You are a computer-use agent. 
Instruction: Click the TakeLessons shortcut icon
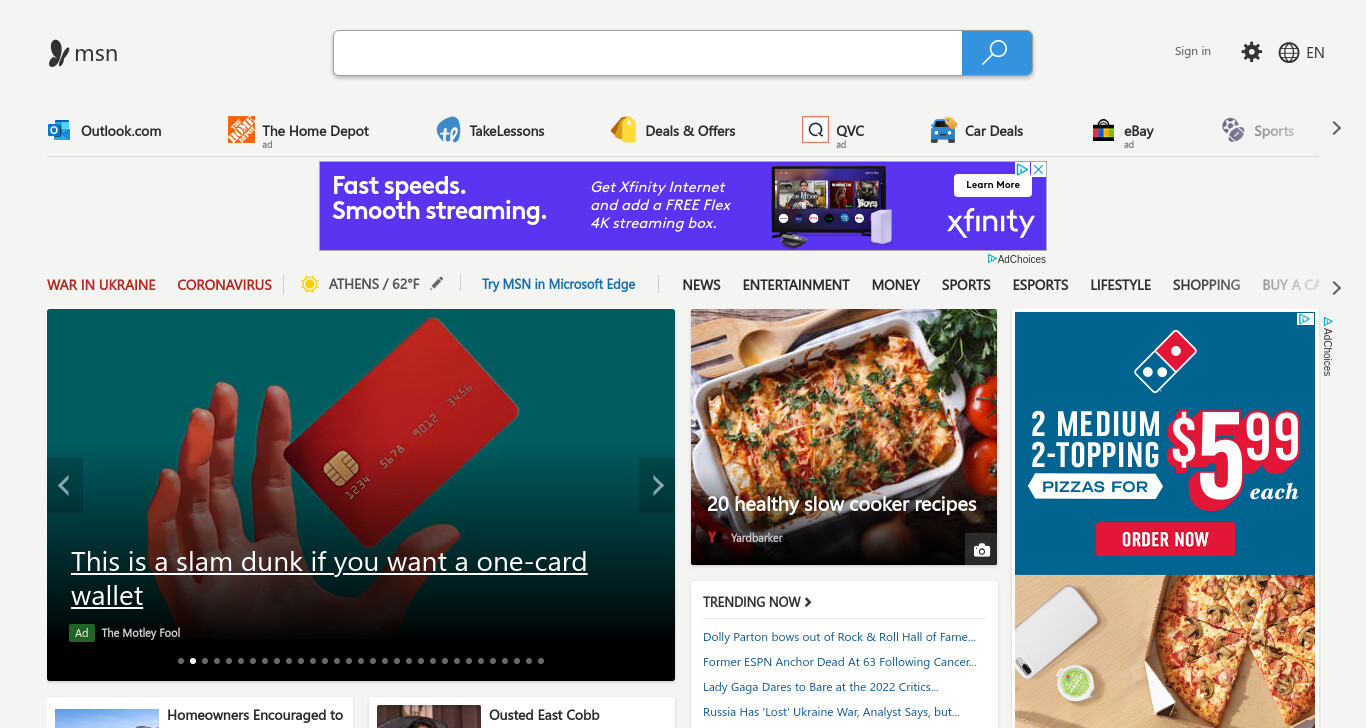coord(448,130)
